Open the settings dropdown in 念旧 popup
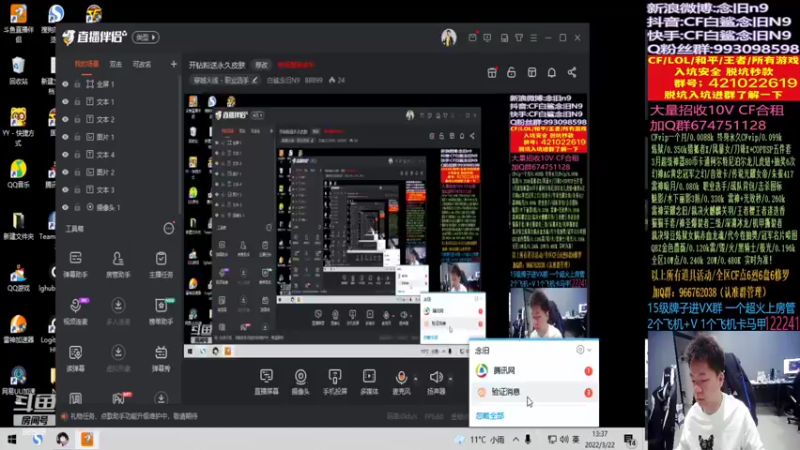Viewport: 800px width, 450px height. pos(589,350)
